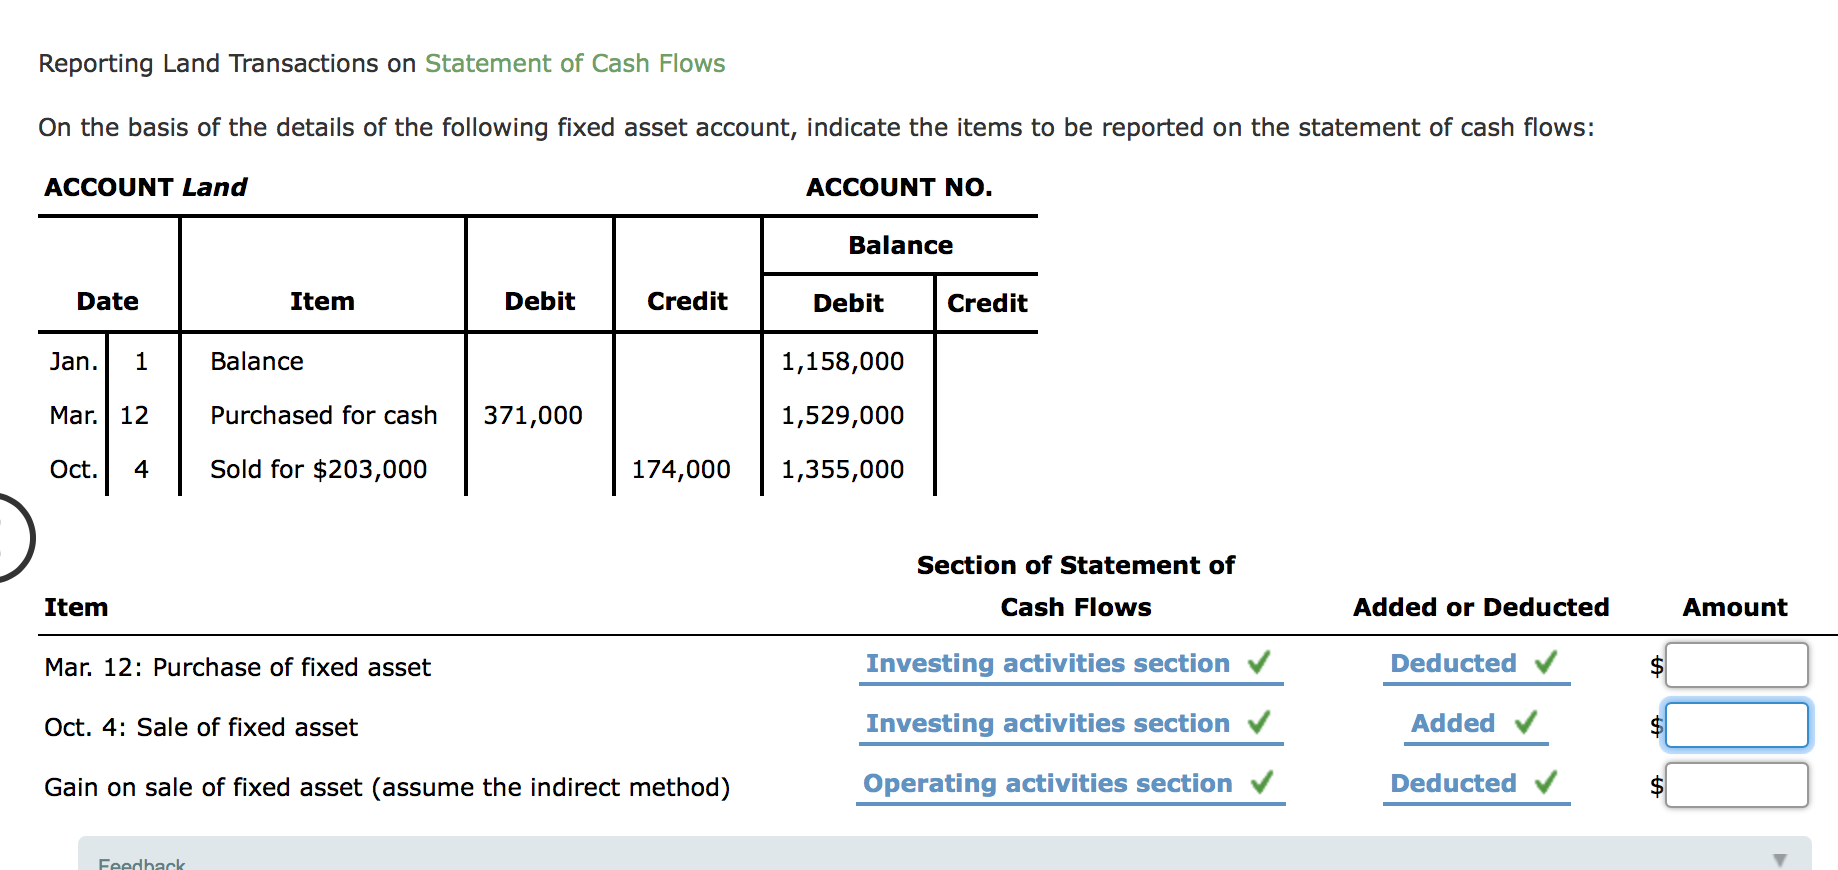This screenshot has height=870, width=1838.
Task: Click checkmark next to Added
Action: tap(1526, 722)
